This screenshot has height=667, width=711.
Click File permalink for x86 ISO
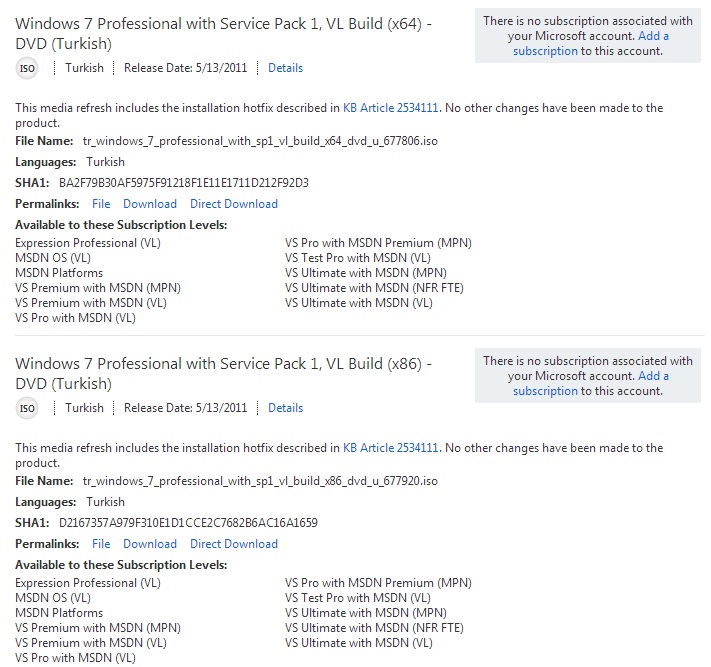tap(101, 544)
